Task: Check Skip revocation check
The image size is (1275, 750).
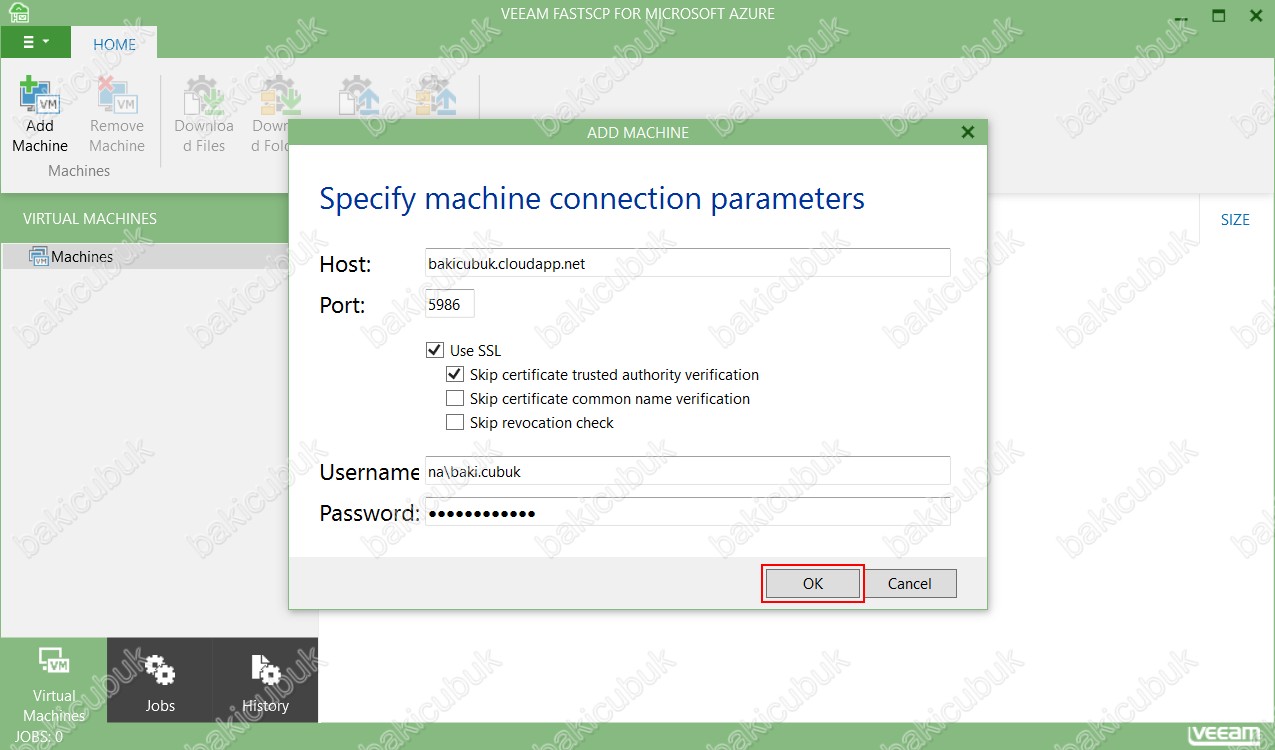Action: click(x=454, y=423)
